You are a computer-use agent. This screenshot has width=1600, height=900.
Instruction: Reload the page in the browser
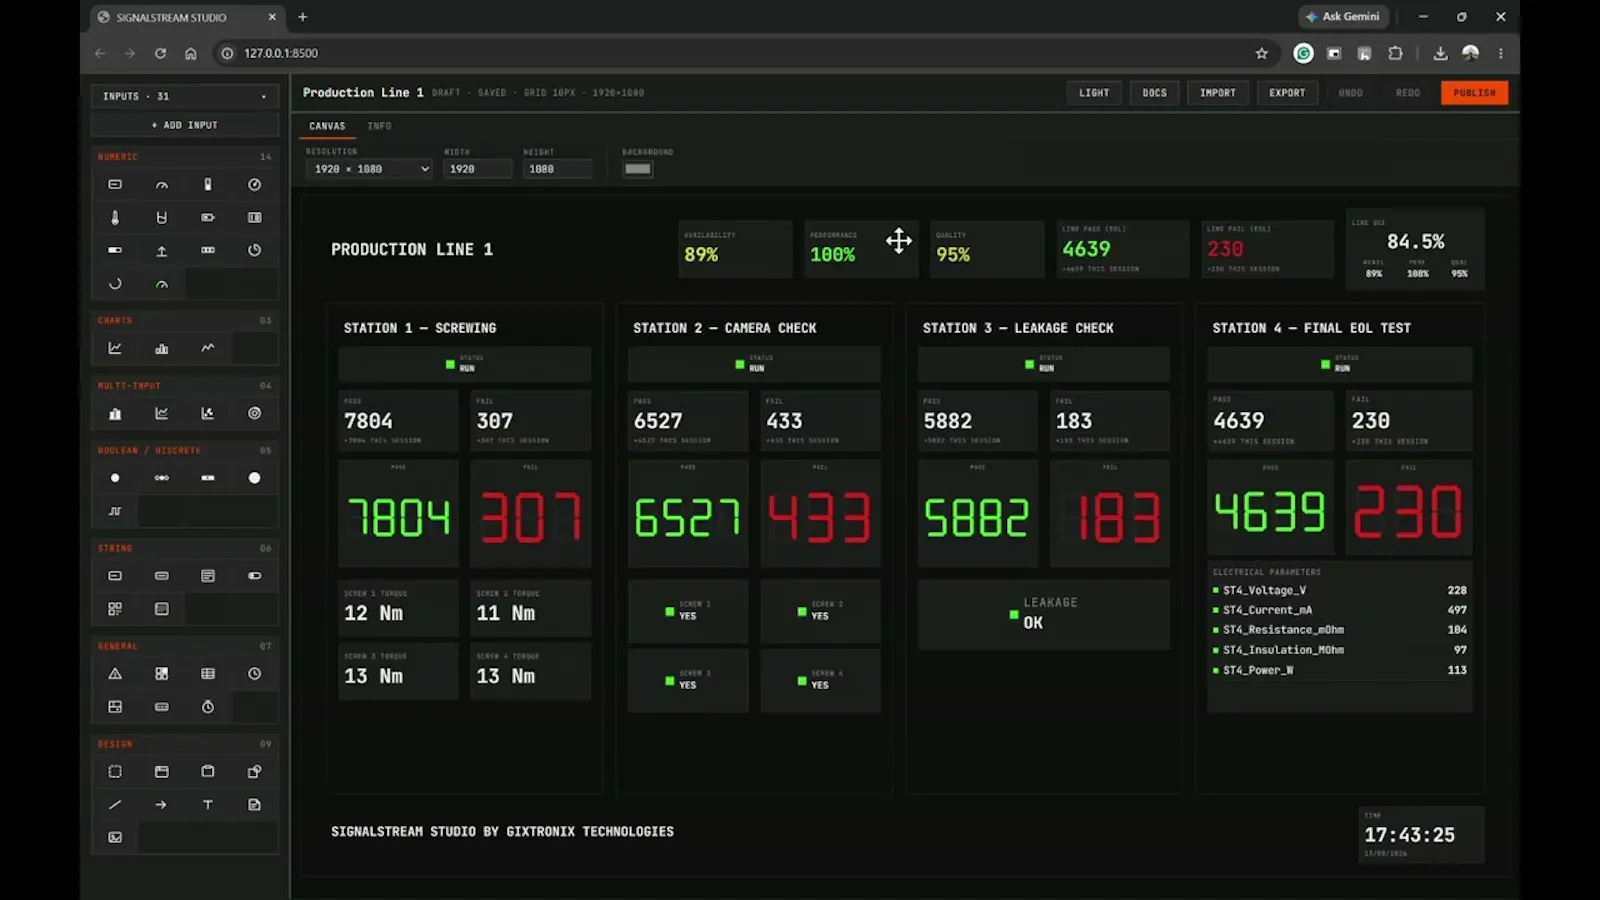[160, 53]
